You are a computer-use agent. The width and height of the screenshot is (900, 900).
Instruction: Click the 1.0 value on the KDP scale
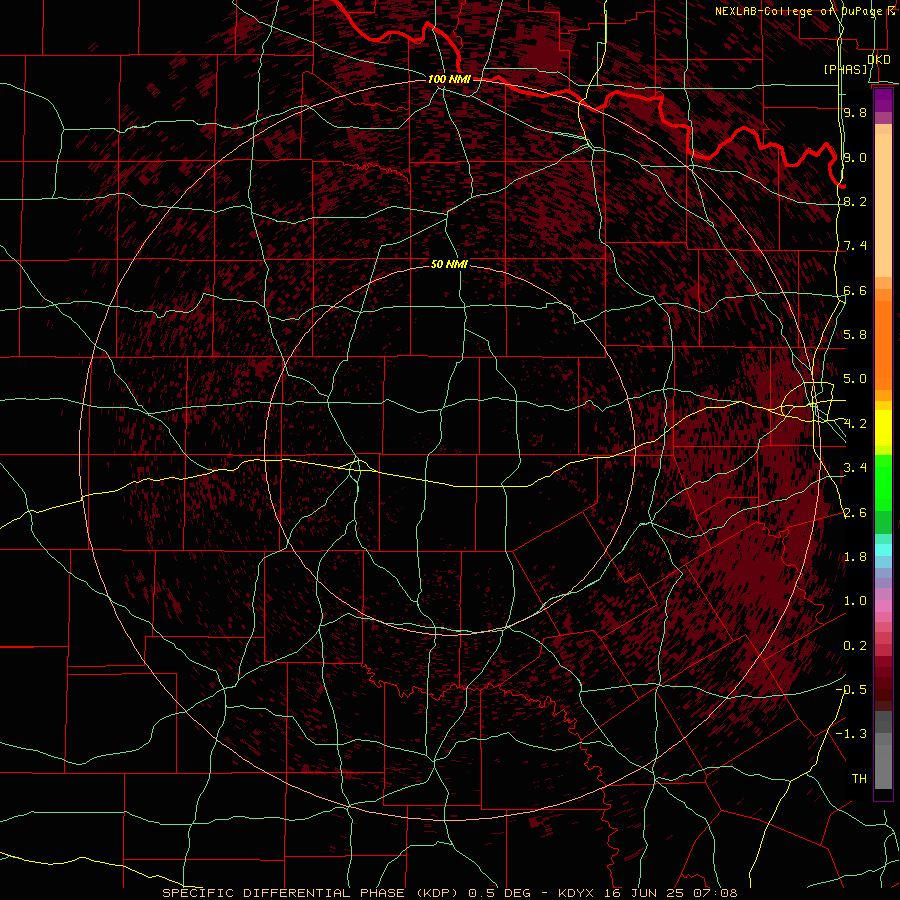855,600
